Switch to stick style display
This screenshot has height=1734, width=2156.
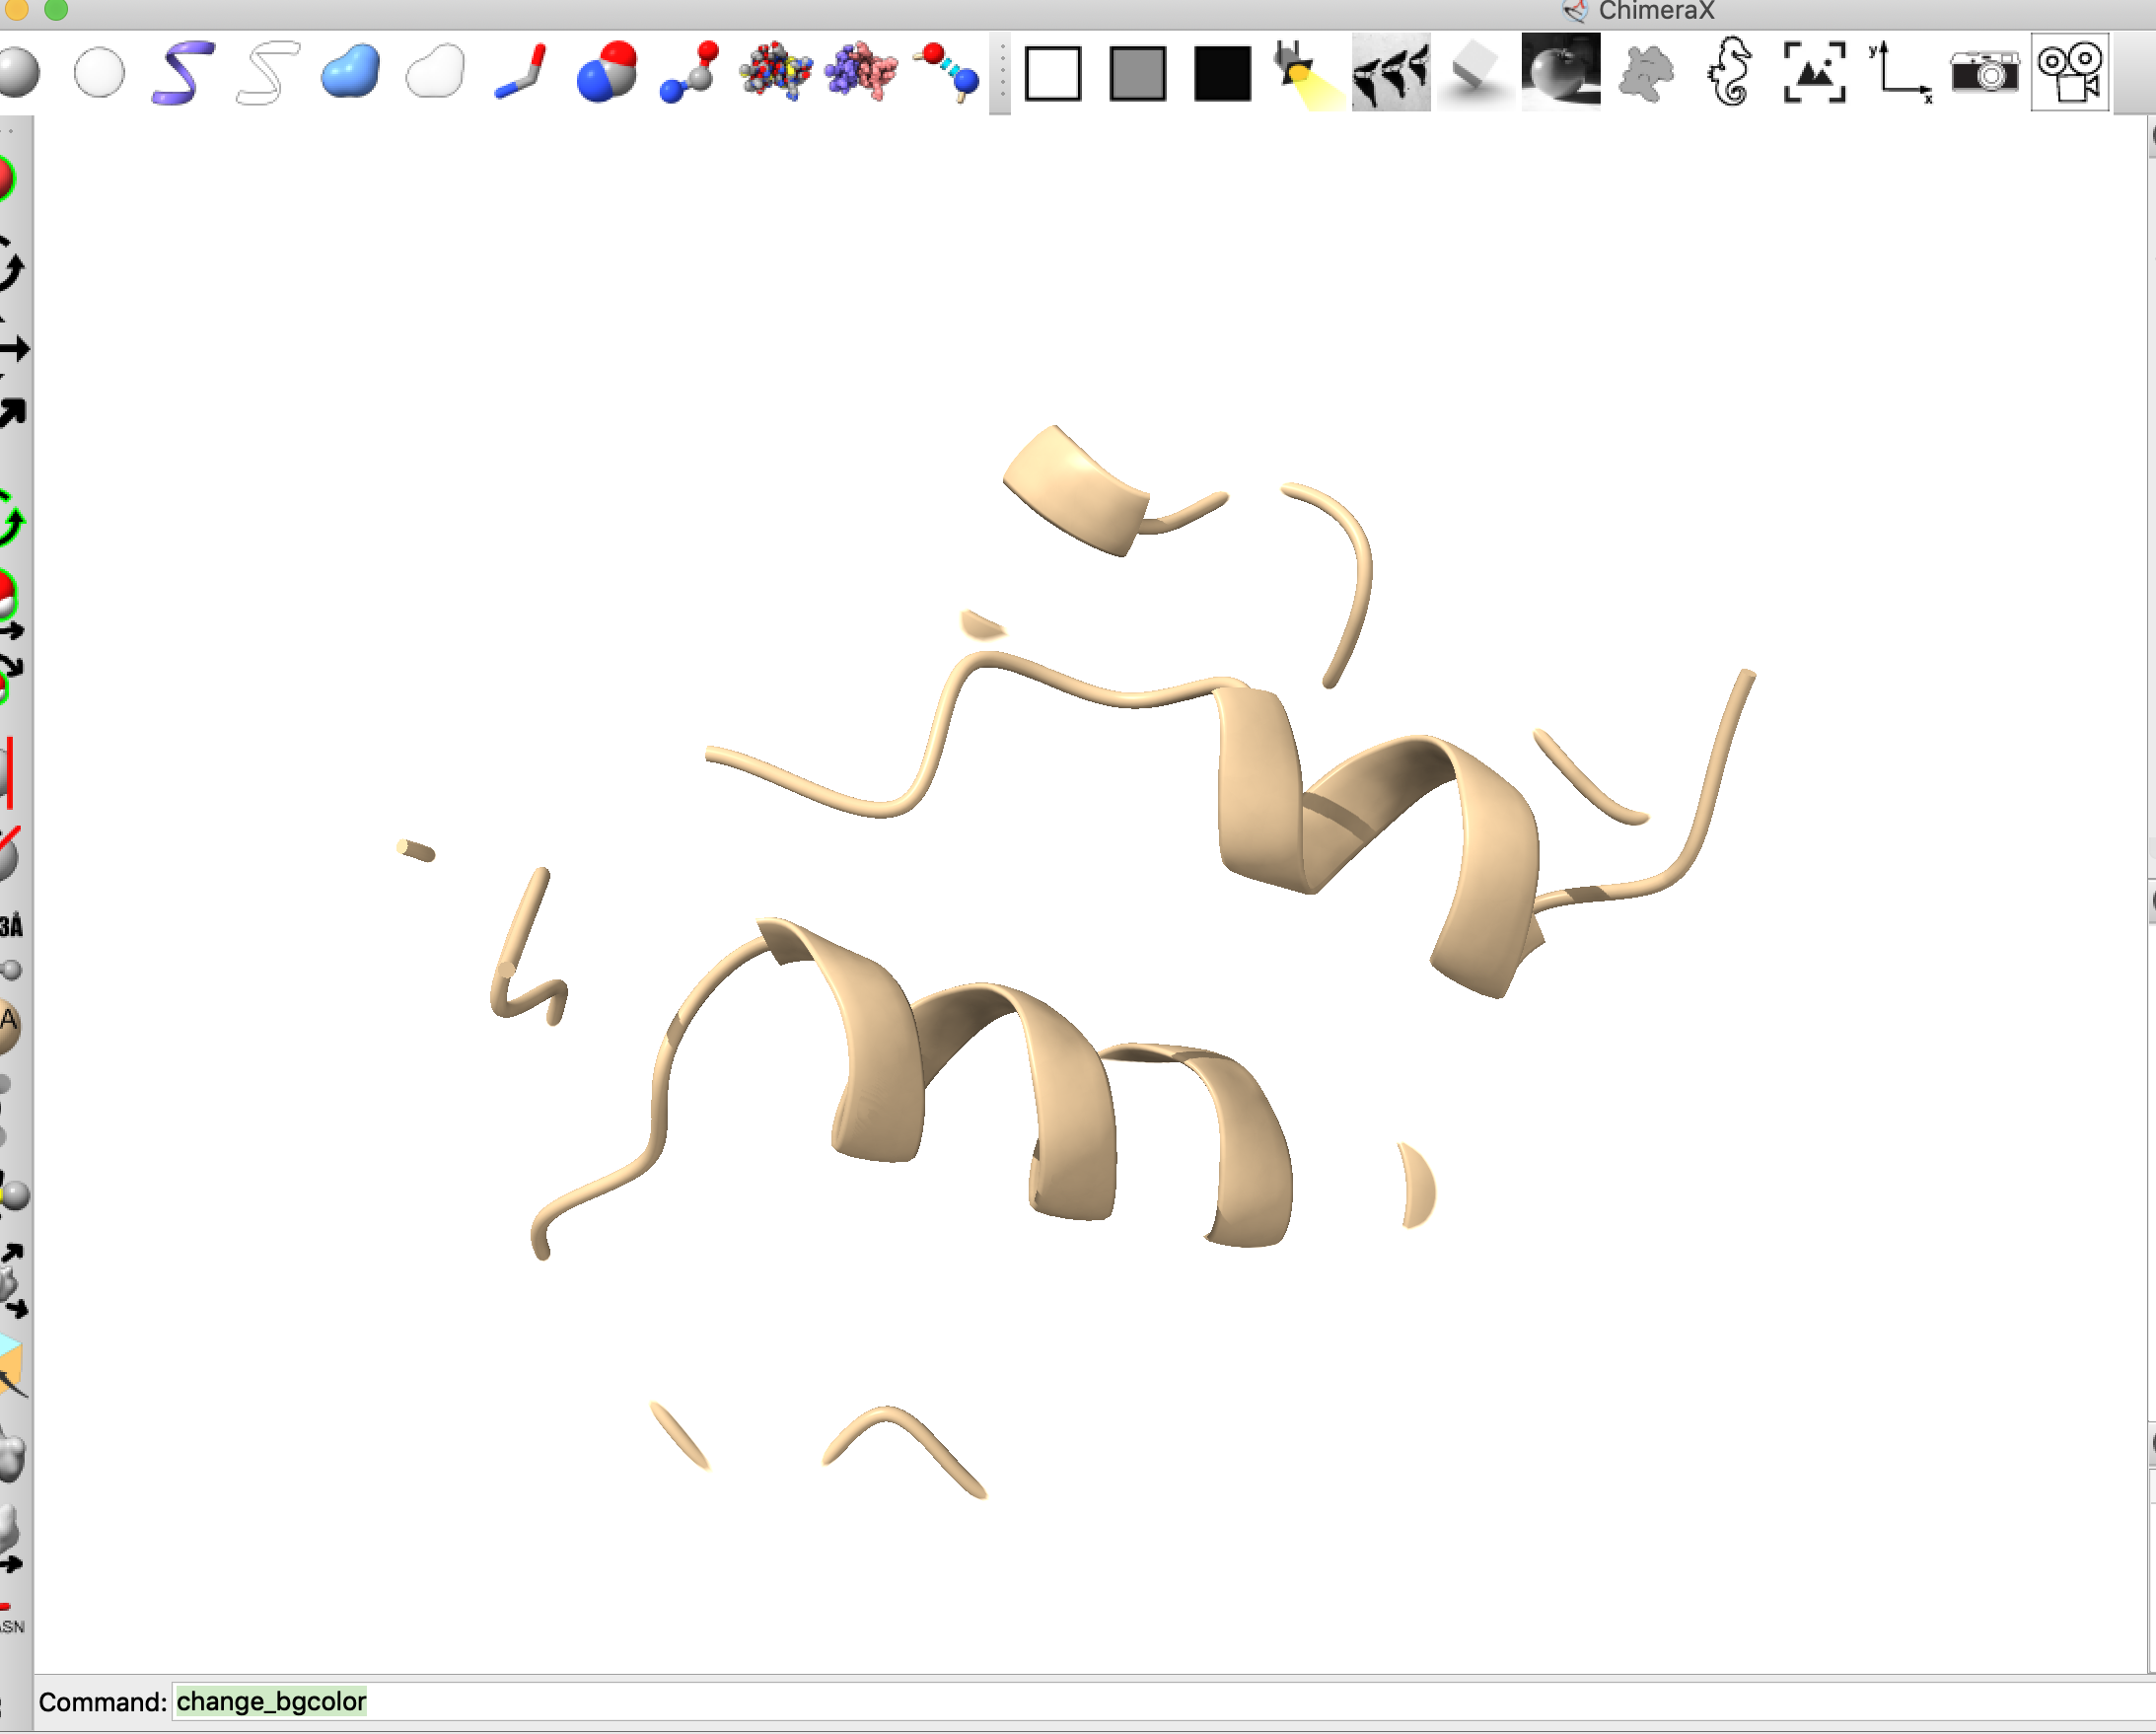(520, 72)
